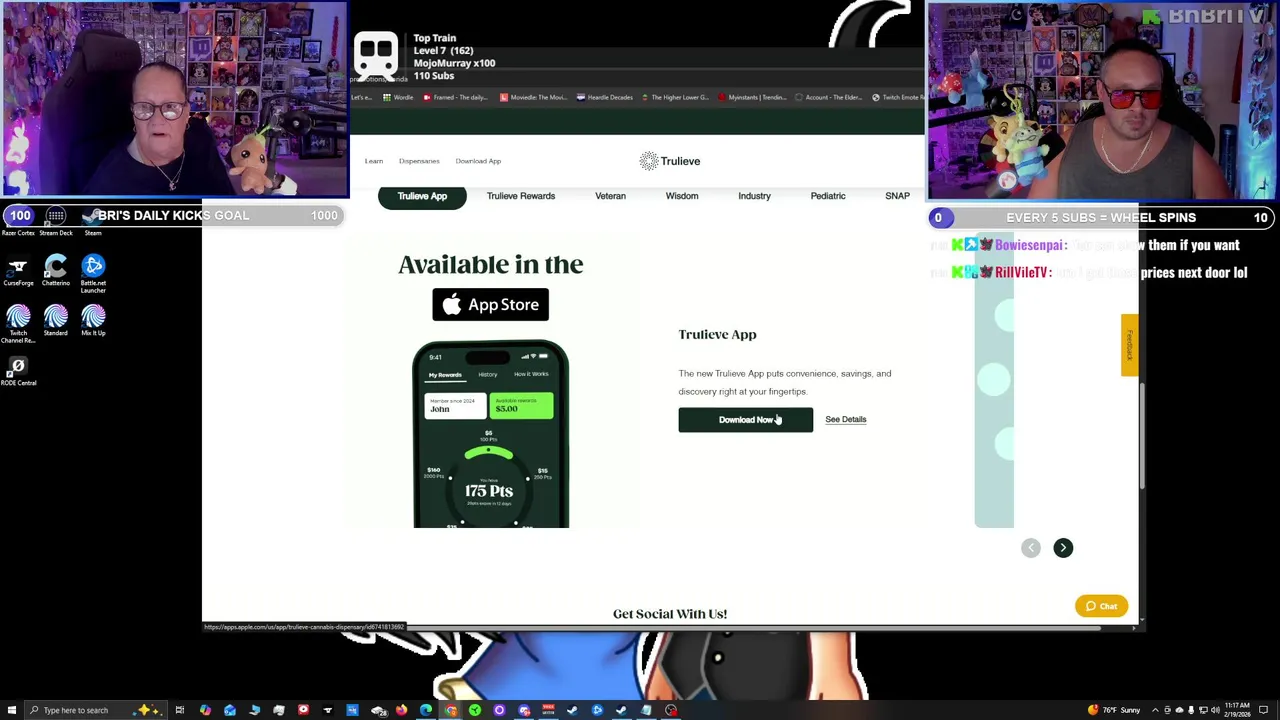Launch Chatterino from the desktop
The image size is (1280, 720).
[x=56, y=271]
